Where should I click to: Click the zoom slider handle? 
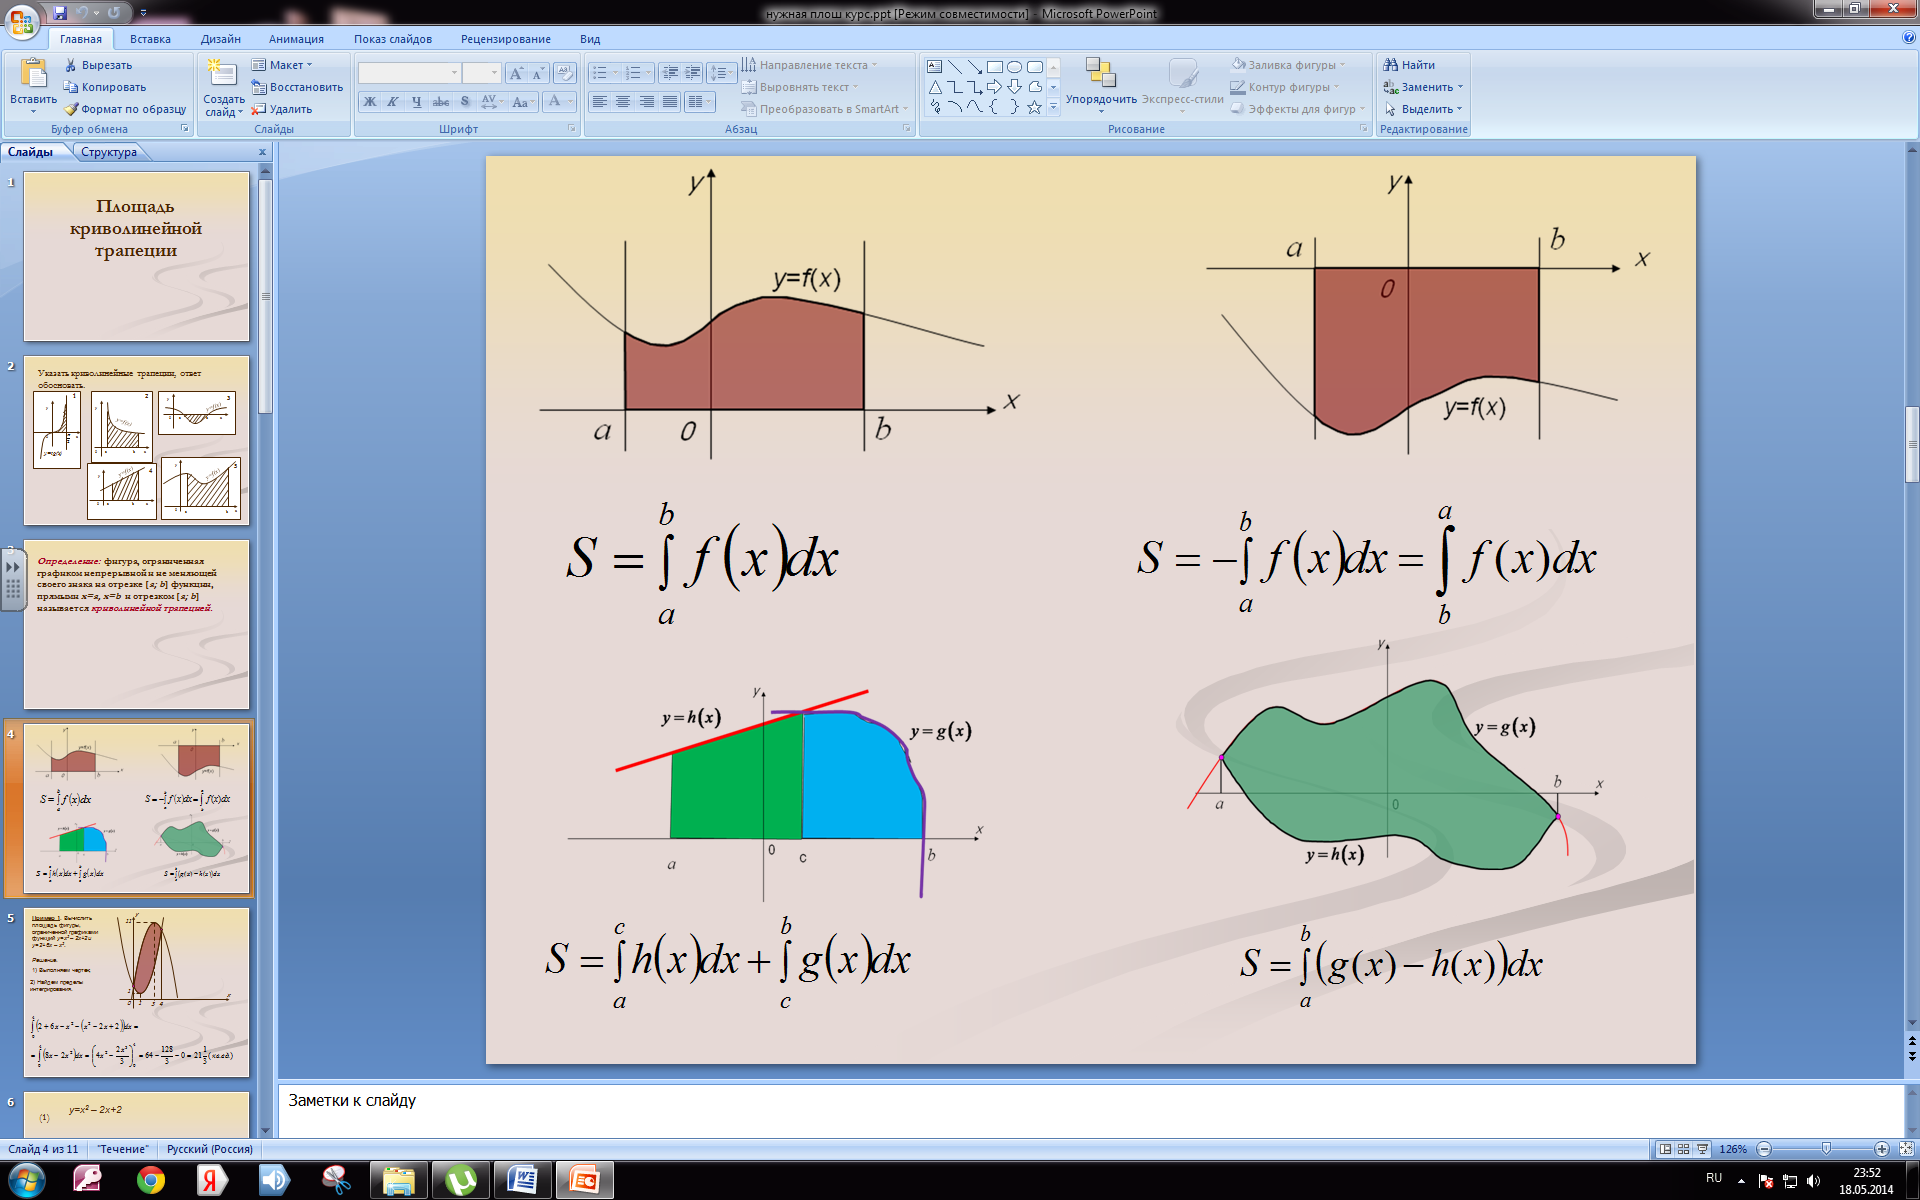pos(1826,1149)
